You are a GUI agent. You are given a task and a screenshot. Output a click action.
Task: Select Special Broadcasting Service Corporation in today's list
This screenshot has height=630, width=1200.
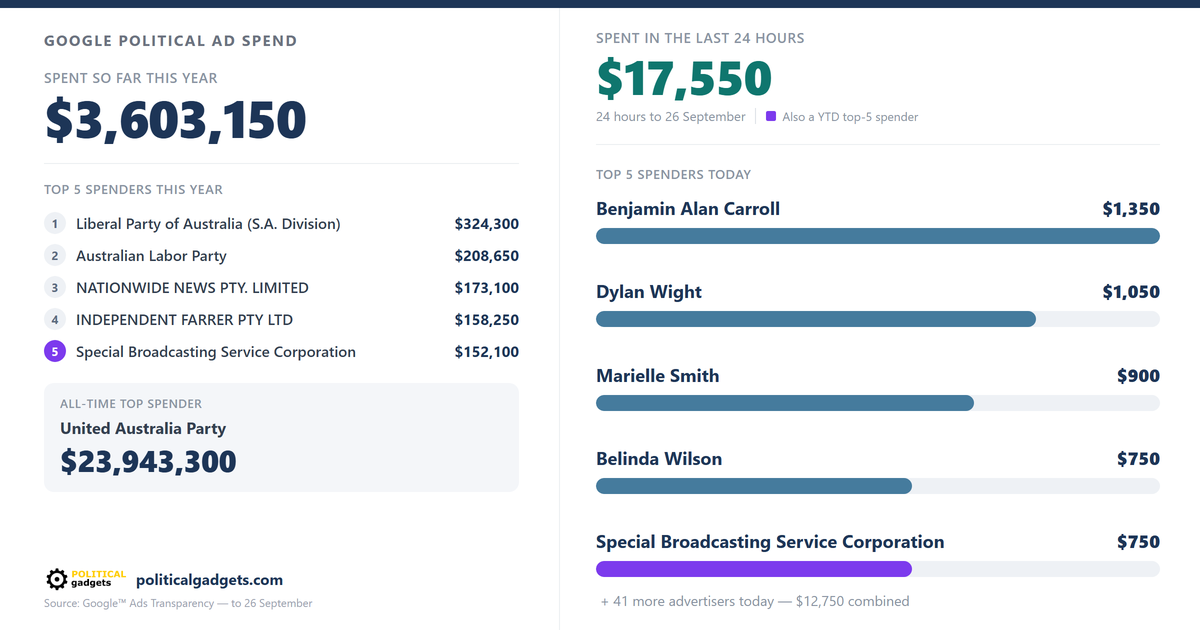[770, 542]
